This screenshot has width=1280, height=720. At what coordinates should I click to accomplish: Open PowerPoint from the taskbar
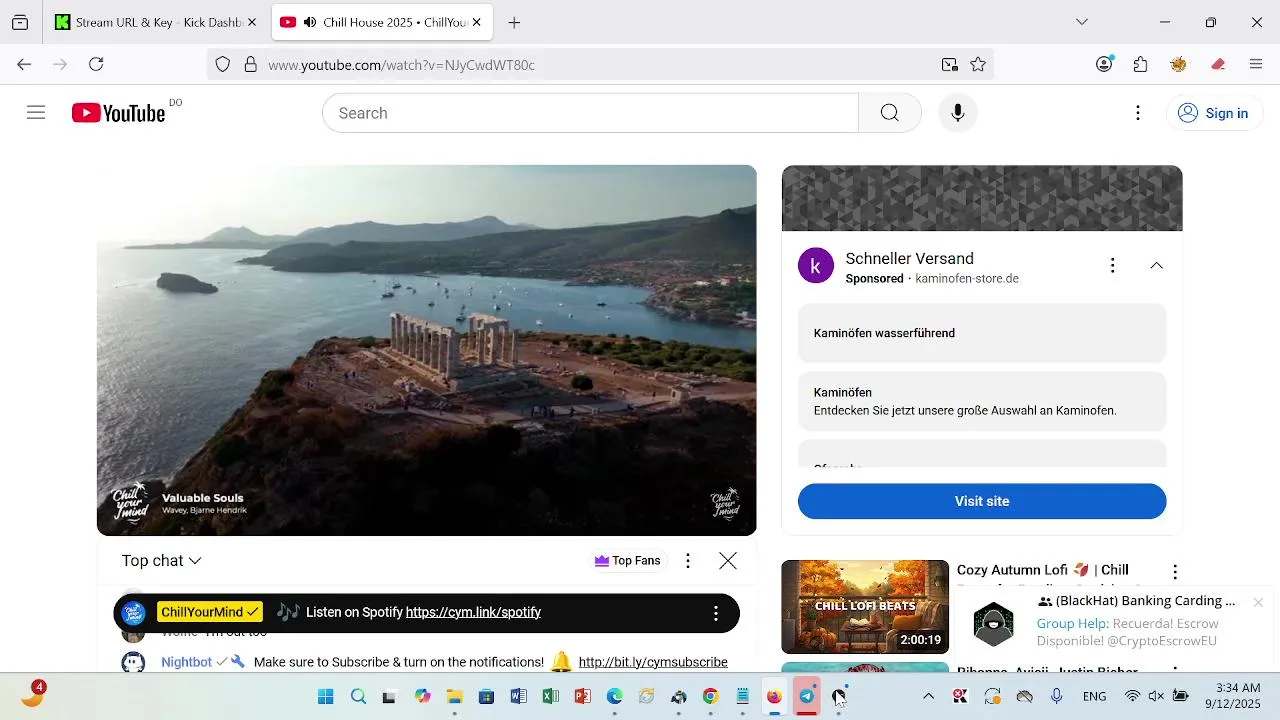point(582,697)
